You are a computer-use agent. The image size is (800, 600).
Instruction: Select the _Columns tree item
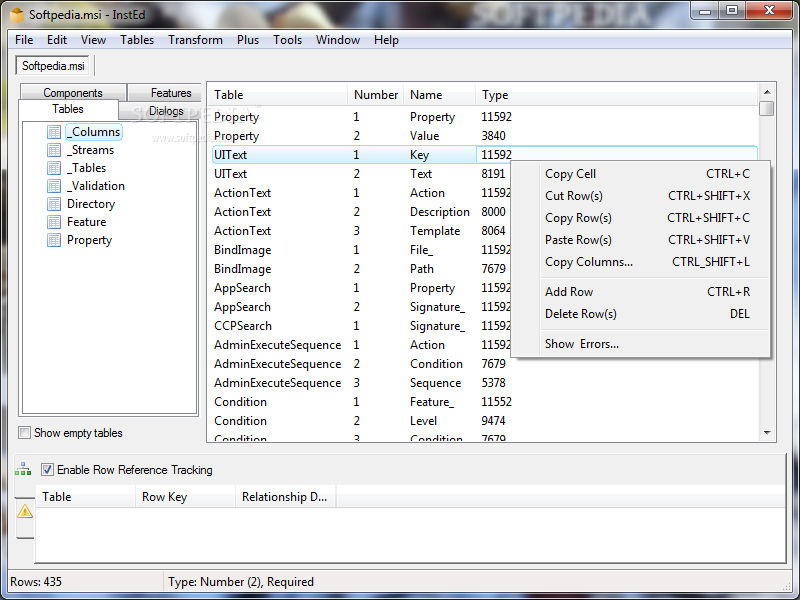[94, 132]
